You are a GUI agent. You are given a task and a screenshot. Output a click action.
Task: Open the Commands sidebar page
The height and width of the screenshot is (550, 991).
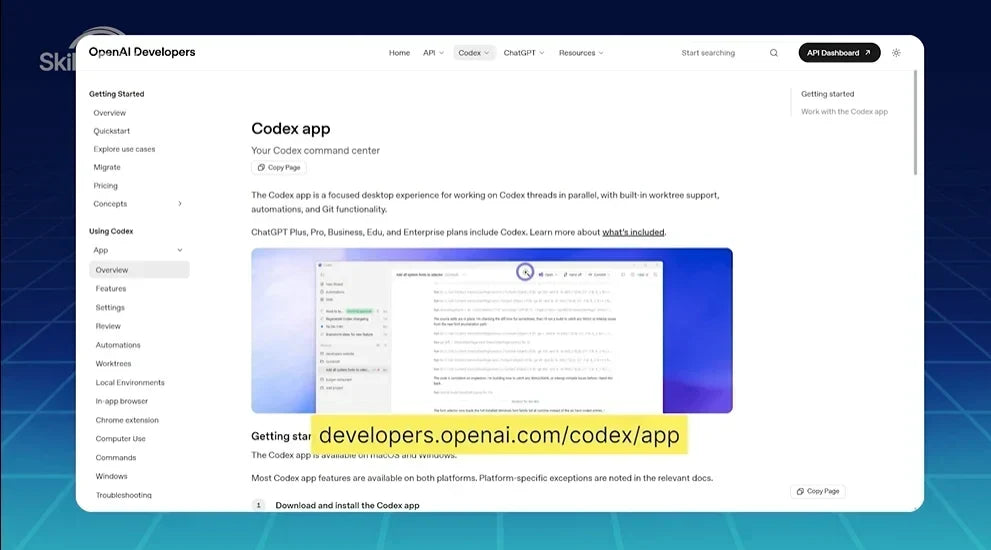(x=116, y=458)
